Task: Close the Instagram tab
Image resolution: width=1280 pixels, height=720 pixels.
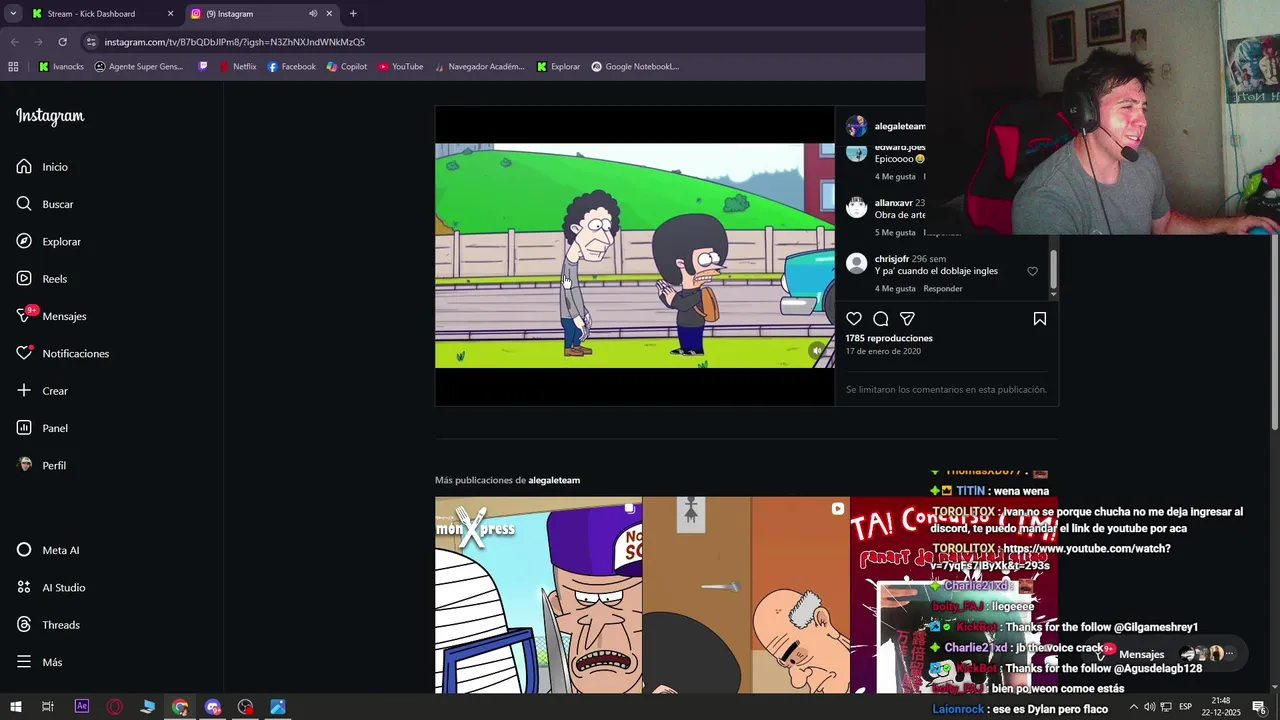Action: pos(329,14)
